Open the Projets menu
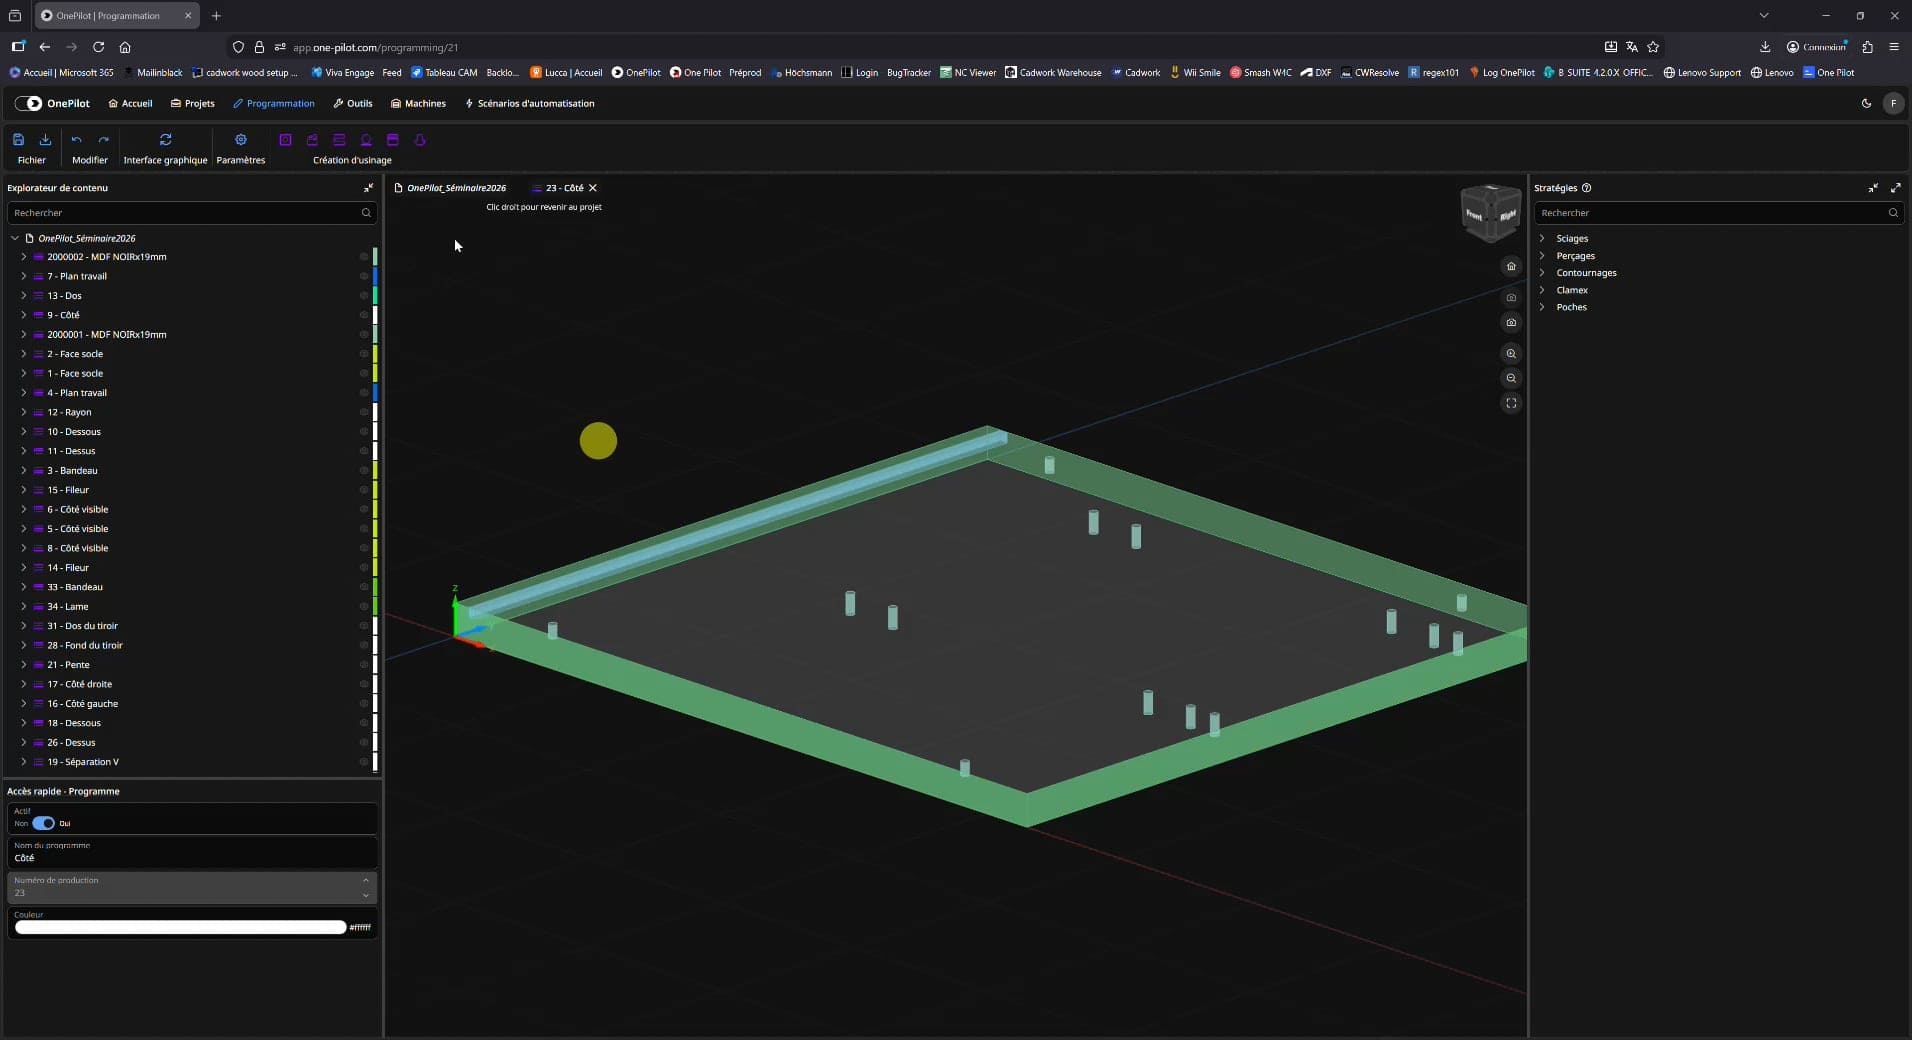This screenshot has width=1912, height=1040. (192, 103)
